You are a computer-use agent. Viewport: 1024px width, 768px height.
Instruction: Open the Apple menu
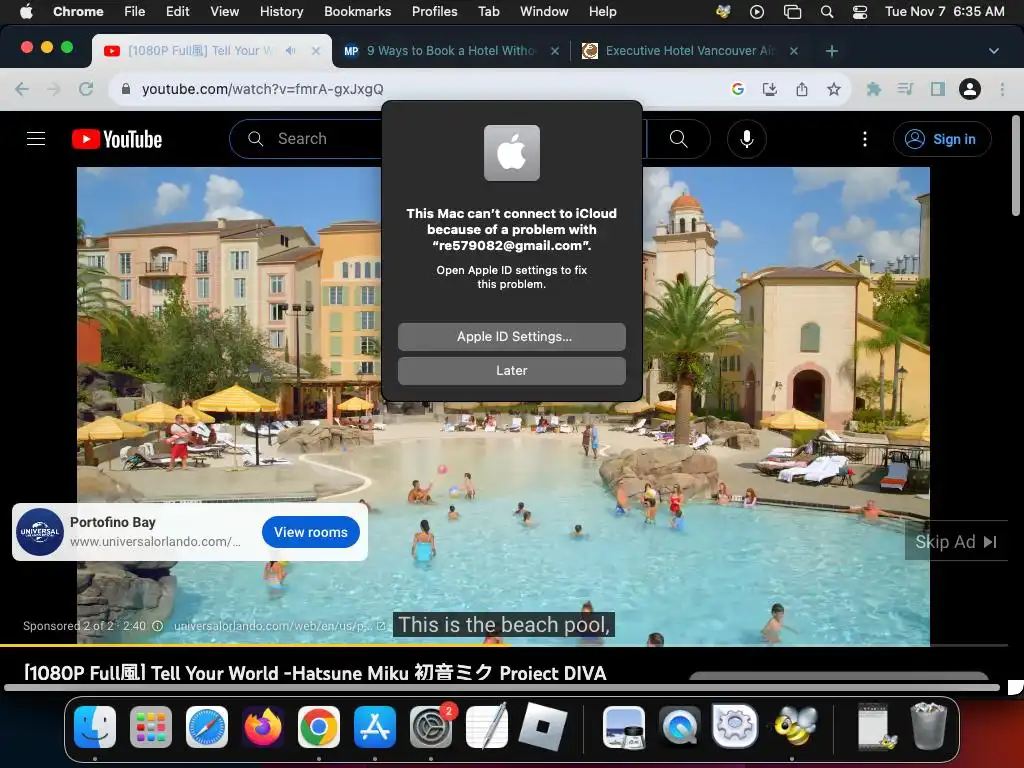pos(26,11)
